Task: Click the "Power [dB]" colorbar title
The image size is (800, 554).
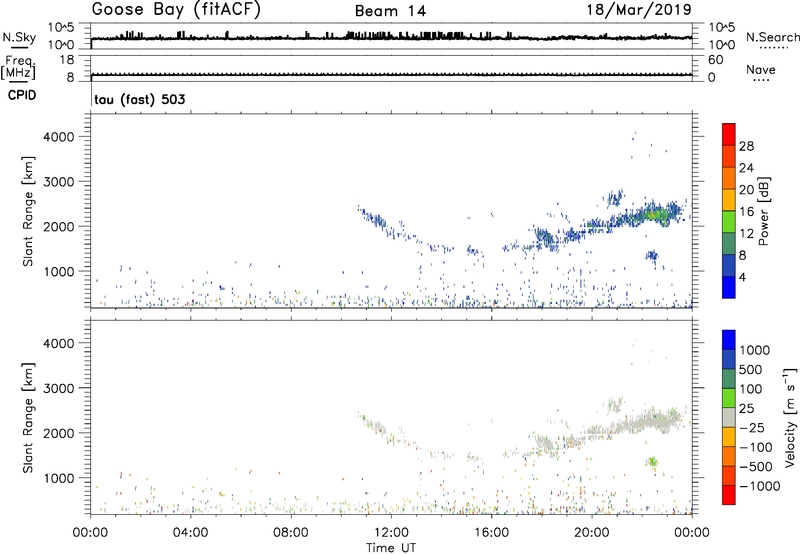Action: [x=764, y=211]
